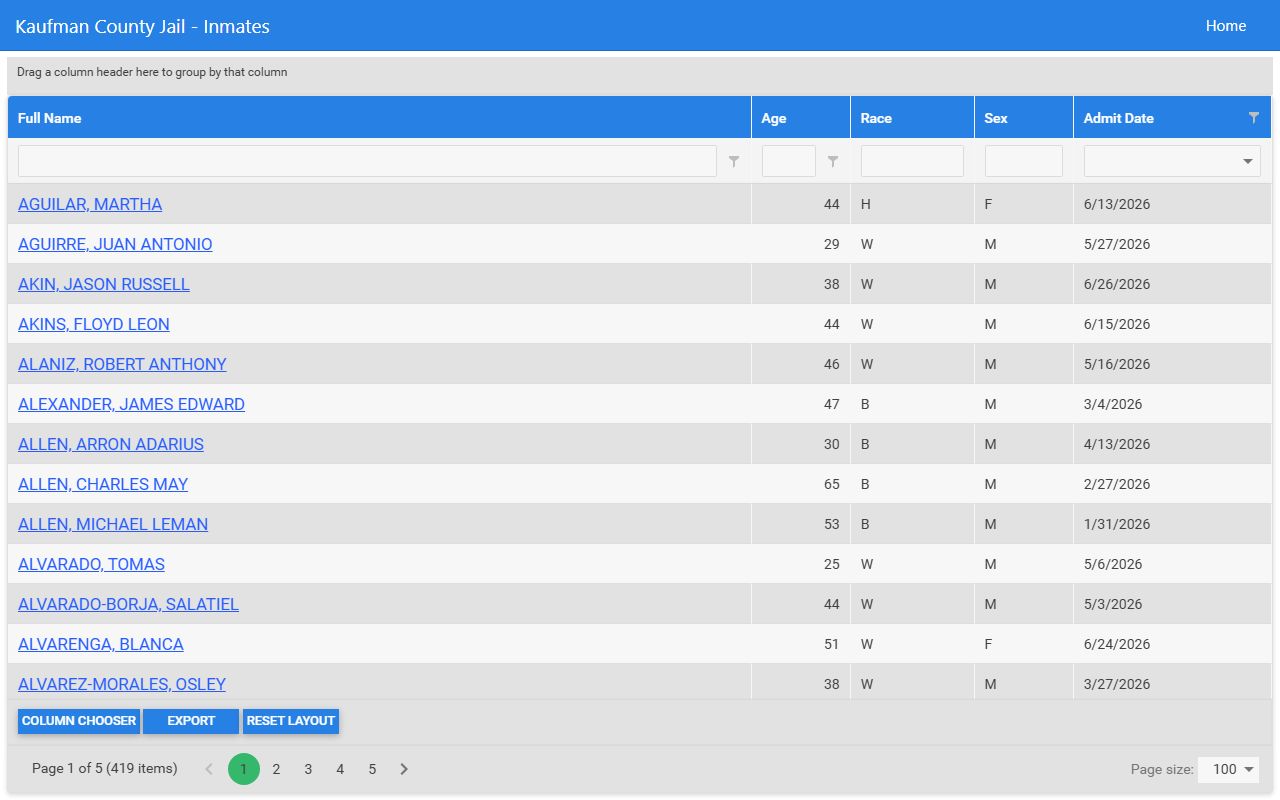The width and height of the screenshot is (1280, 800).
Task: Click age 25 in ALVARADO, TOMAS row
Action: coord(832,564)
